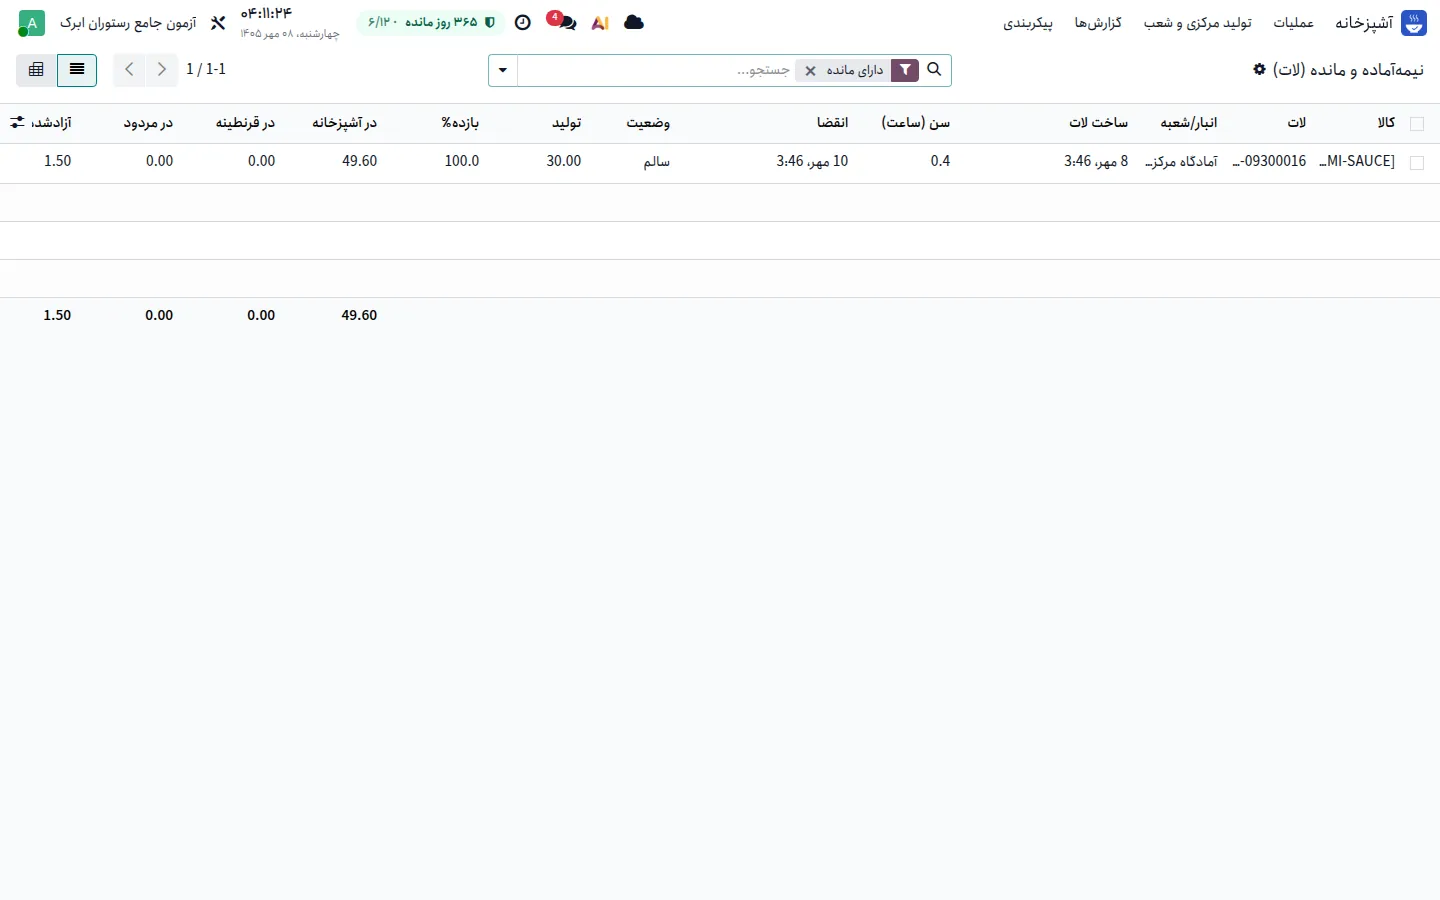Click the clock time ۰۴:۱۱:۲۴ display
Image resolution: width=1440 pixels, height=900 pixels.
point(266,13)
